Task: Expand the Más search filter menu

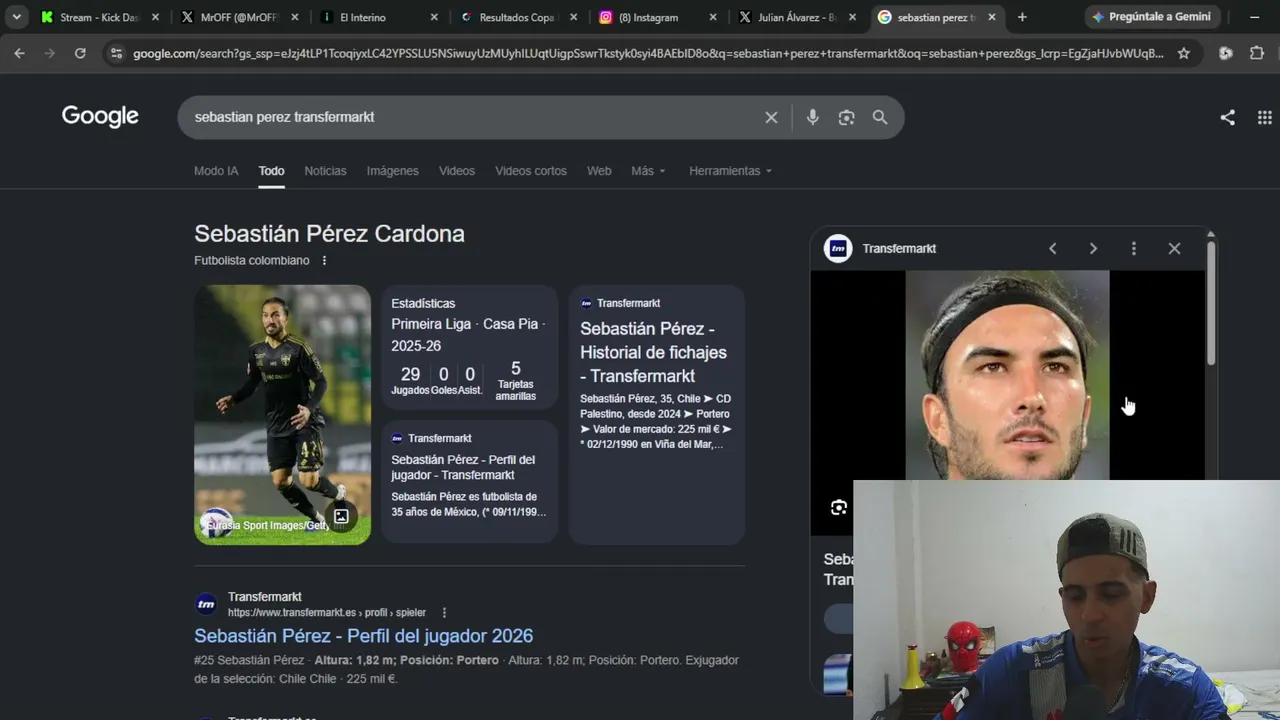Action: tap(648, 171)
